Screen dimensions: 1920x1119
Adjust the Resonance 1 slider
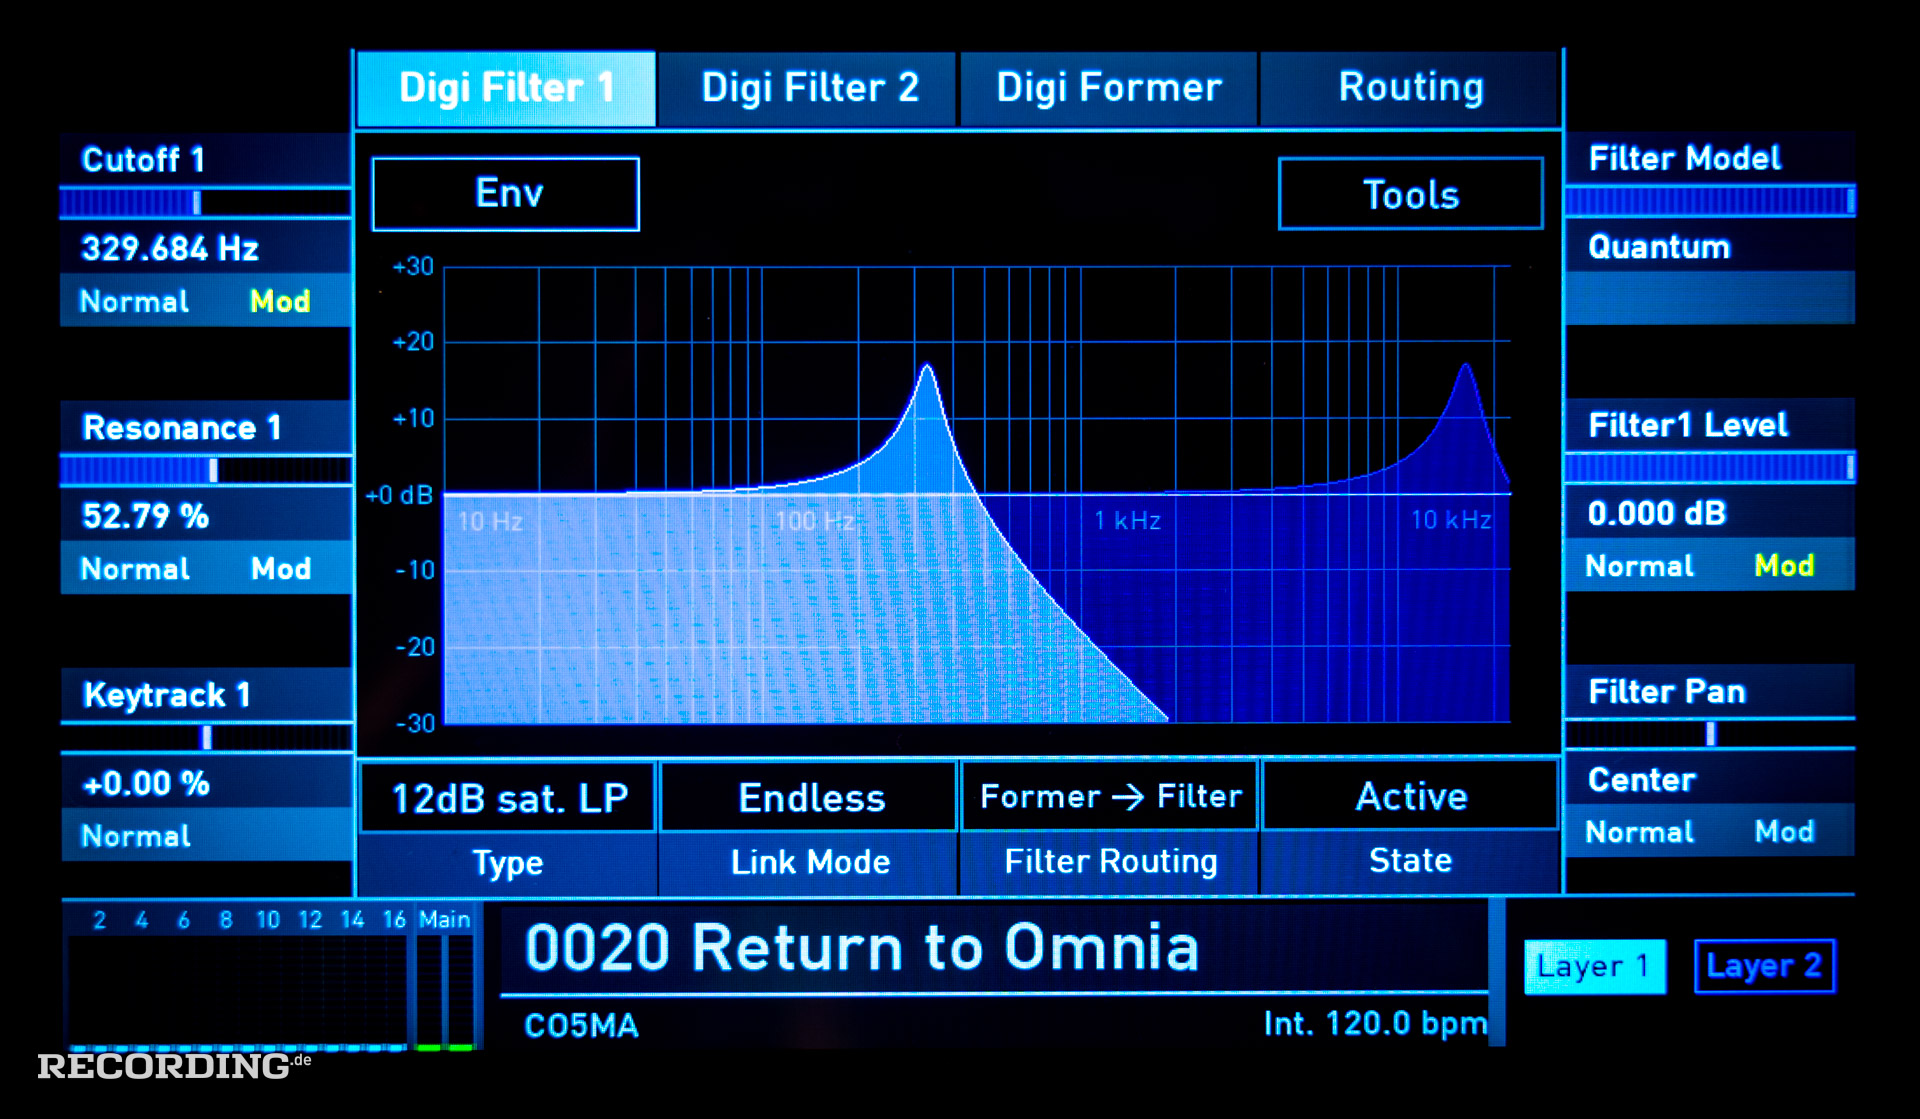[x=205, y=470]
